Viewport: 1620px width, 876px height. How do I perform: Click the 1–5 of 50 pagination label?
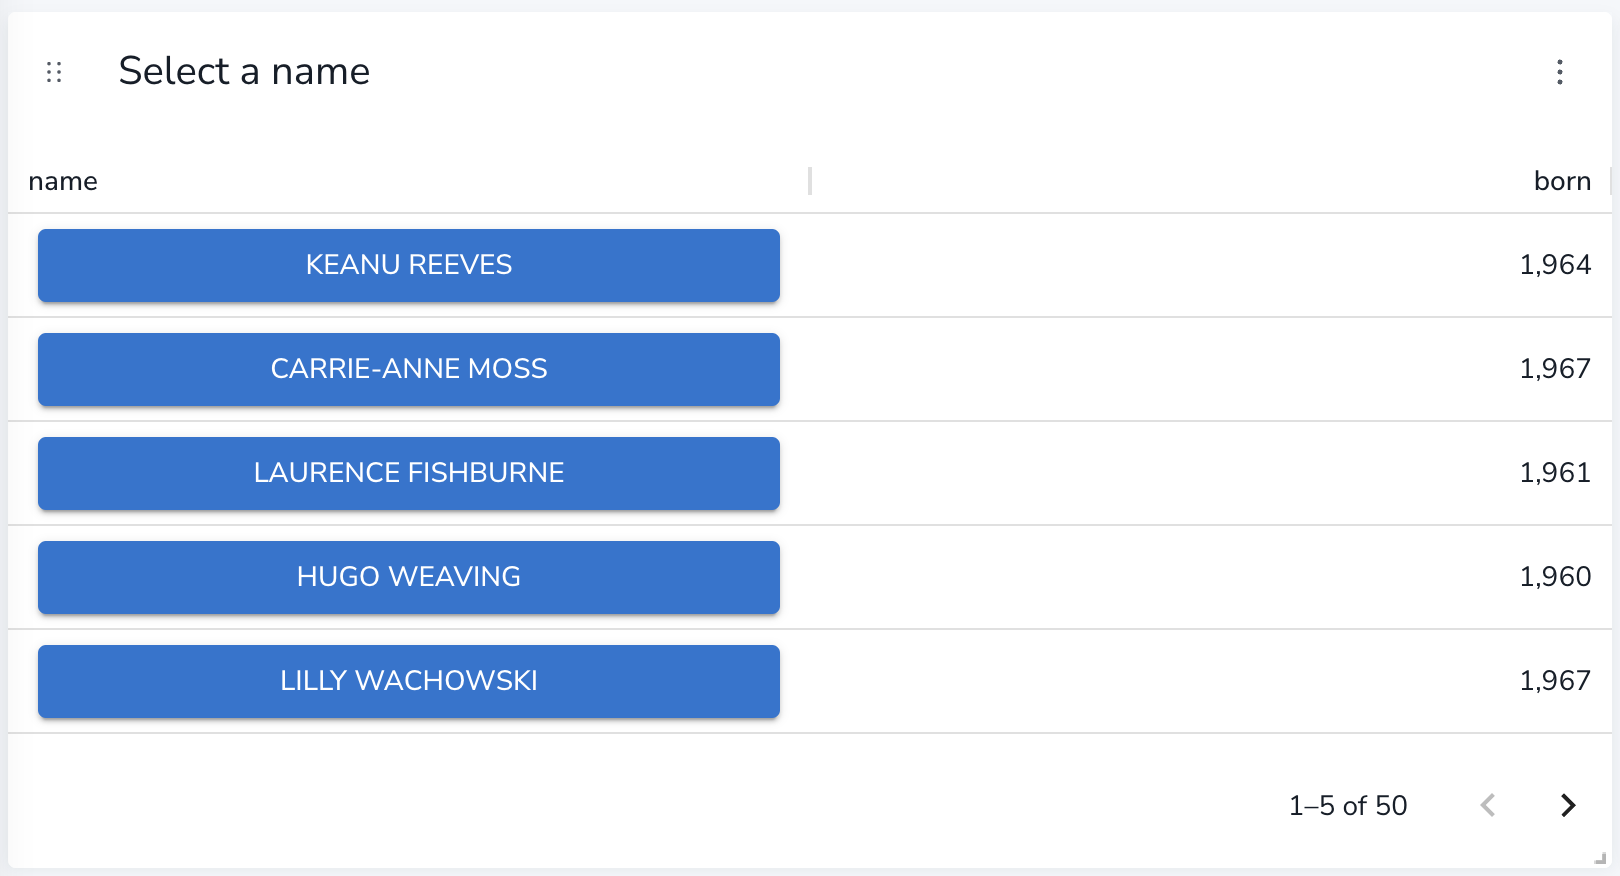[1348, 805]
